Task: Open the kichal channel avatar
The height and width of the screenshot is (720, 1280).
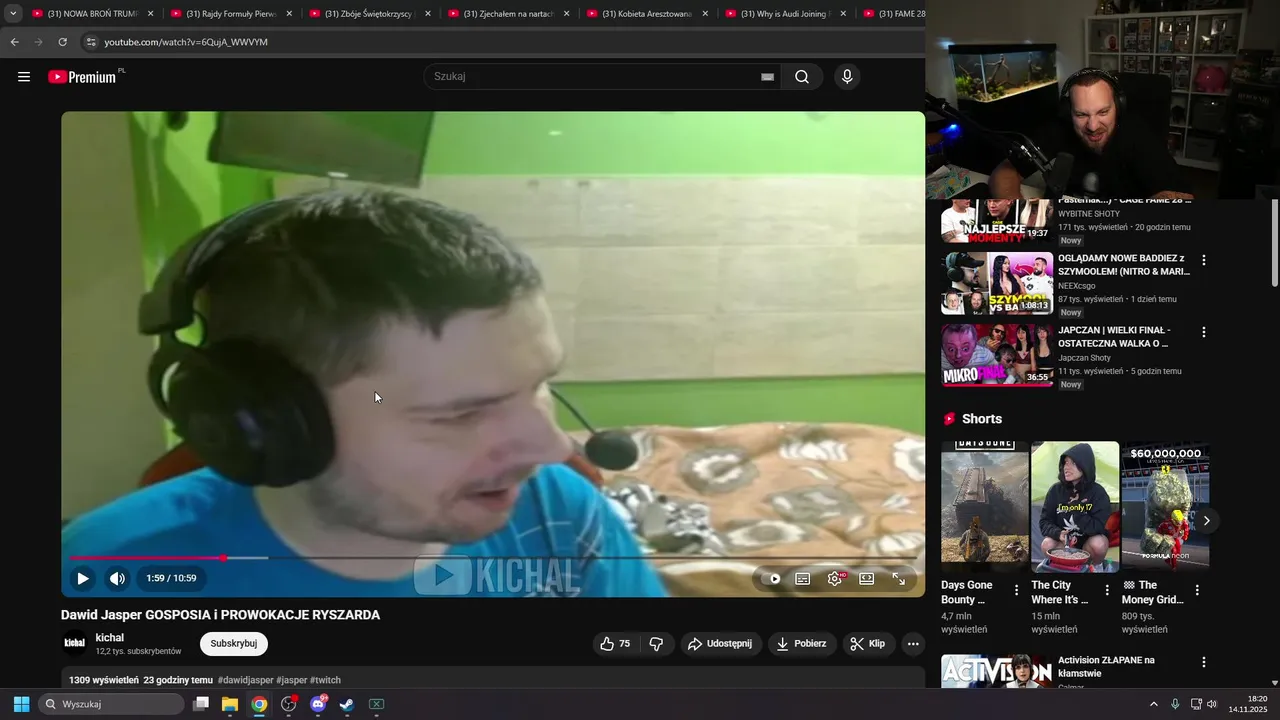Action: 75,644
